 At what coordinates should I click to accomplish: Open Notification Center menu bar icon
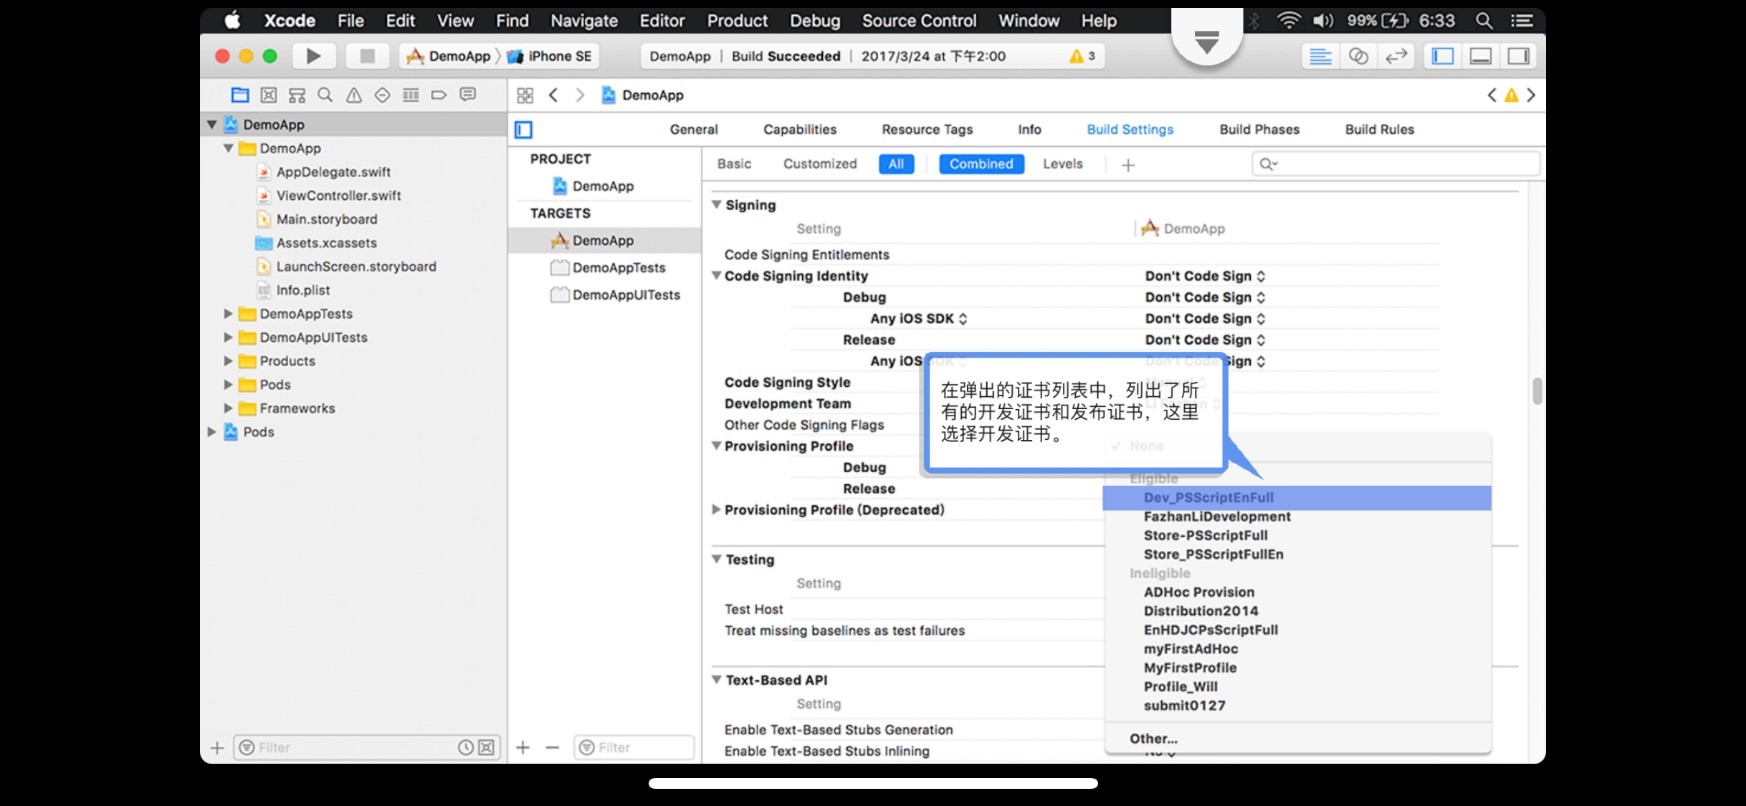[x=1521, y=20]
